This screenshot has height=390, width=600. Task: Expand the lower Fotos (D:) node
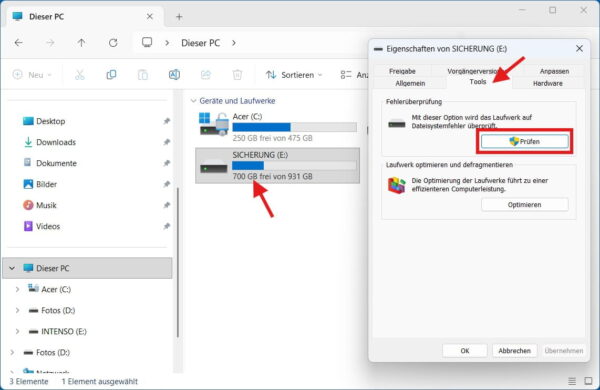(12, 352)
